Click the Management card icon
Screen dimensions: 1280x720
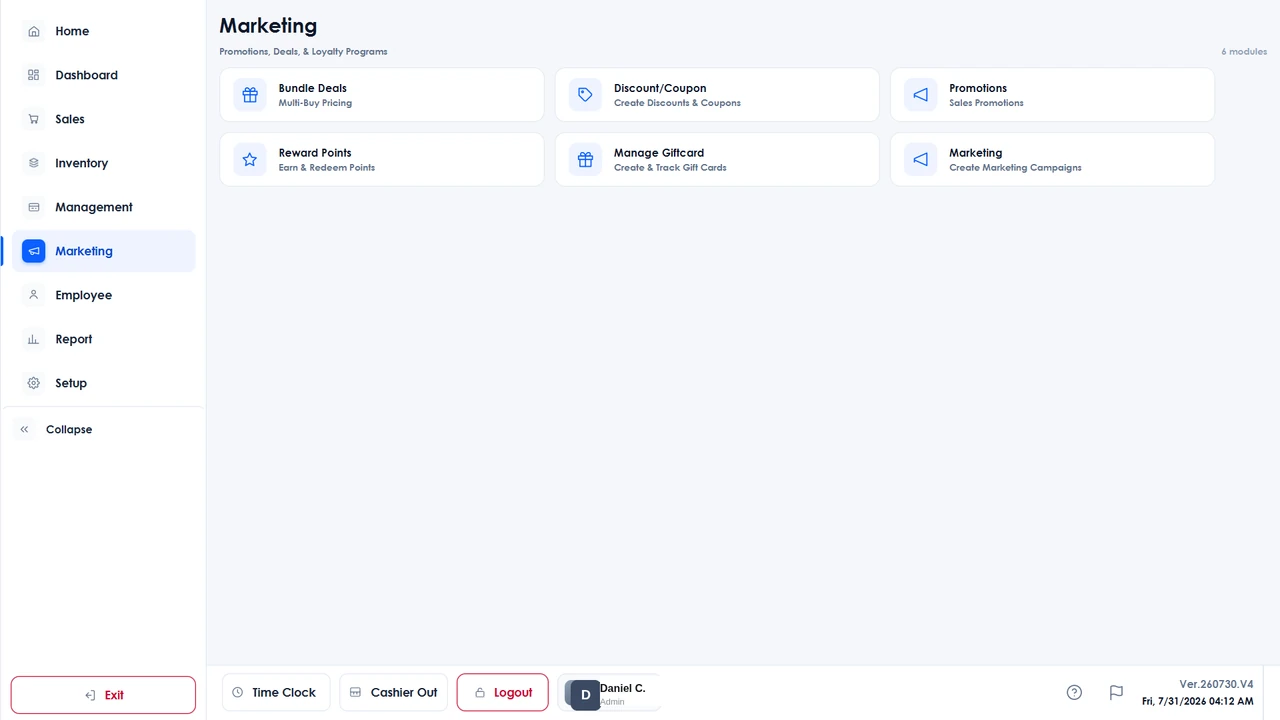pos(34,207)
